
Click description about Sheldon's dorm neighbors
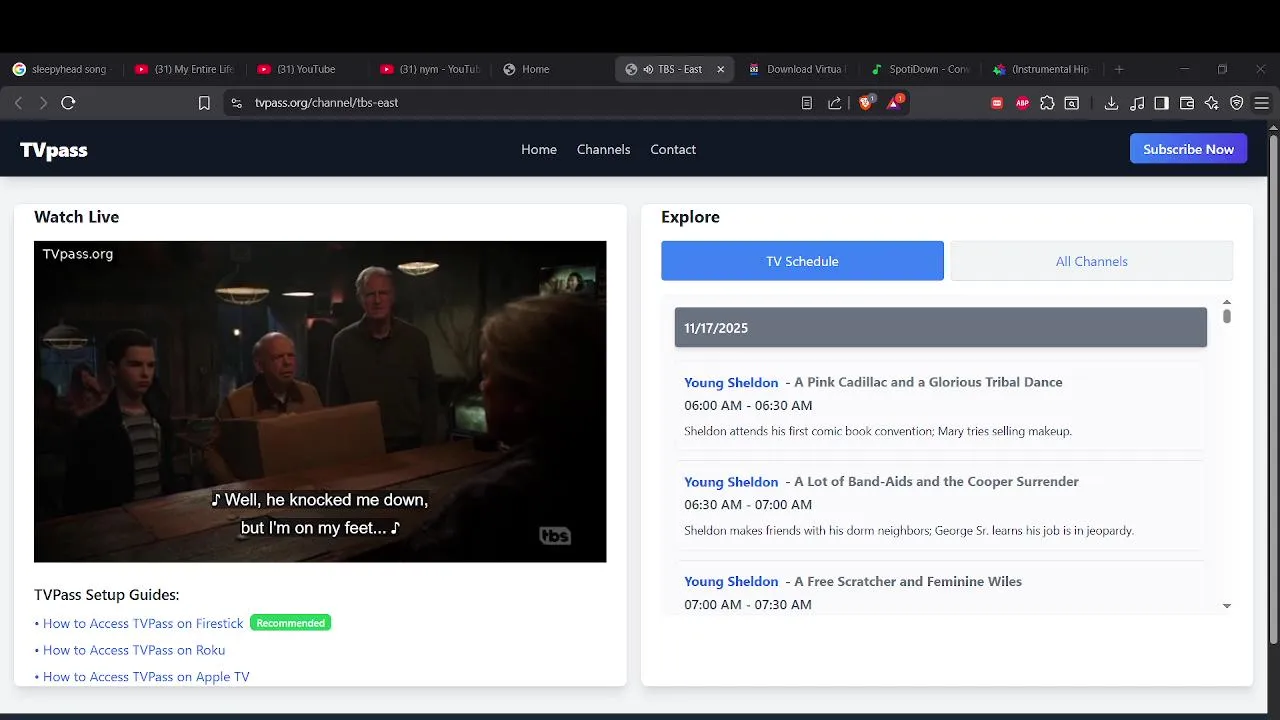click(x=909, y=530)
